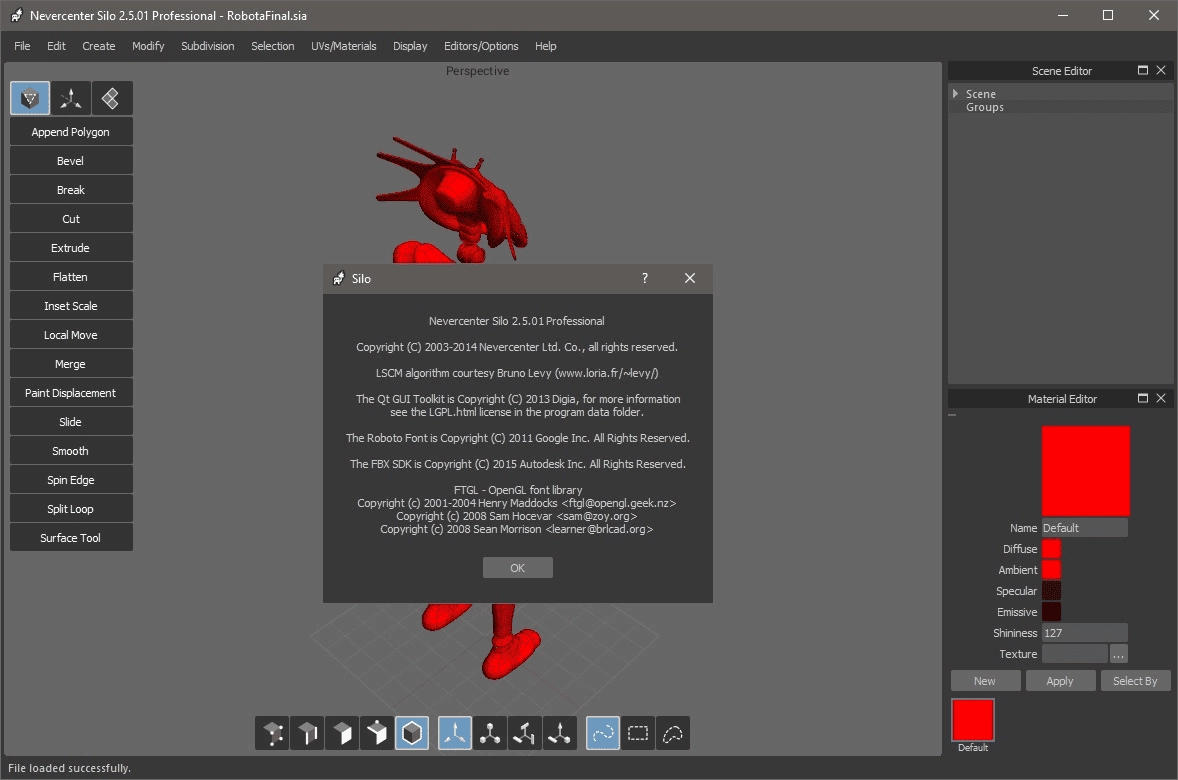
Task: Click the Cut tool button
Action: [x=71, y=219]
